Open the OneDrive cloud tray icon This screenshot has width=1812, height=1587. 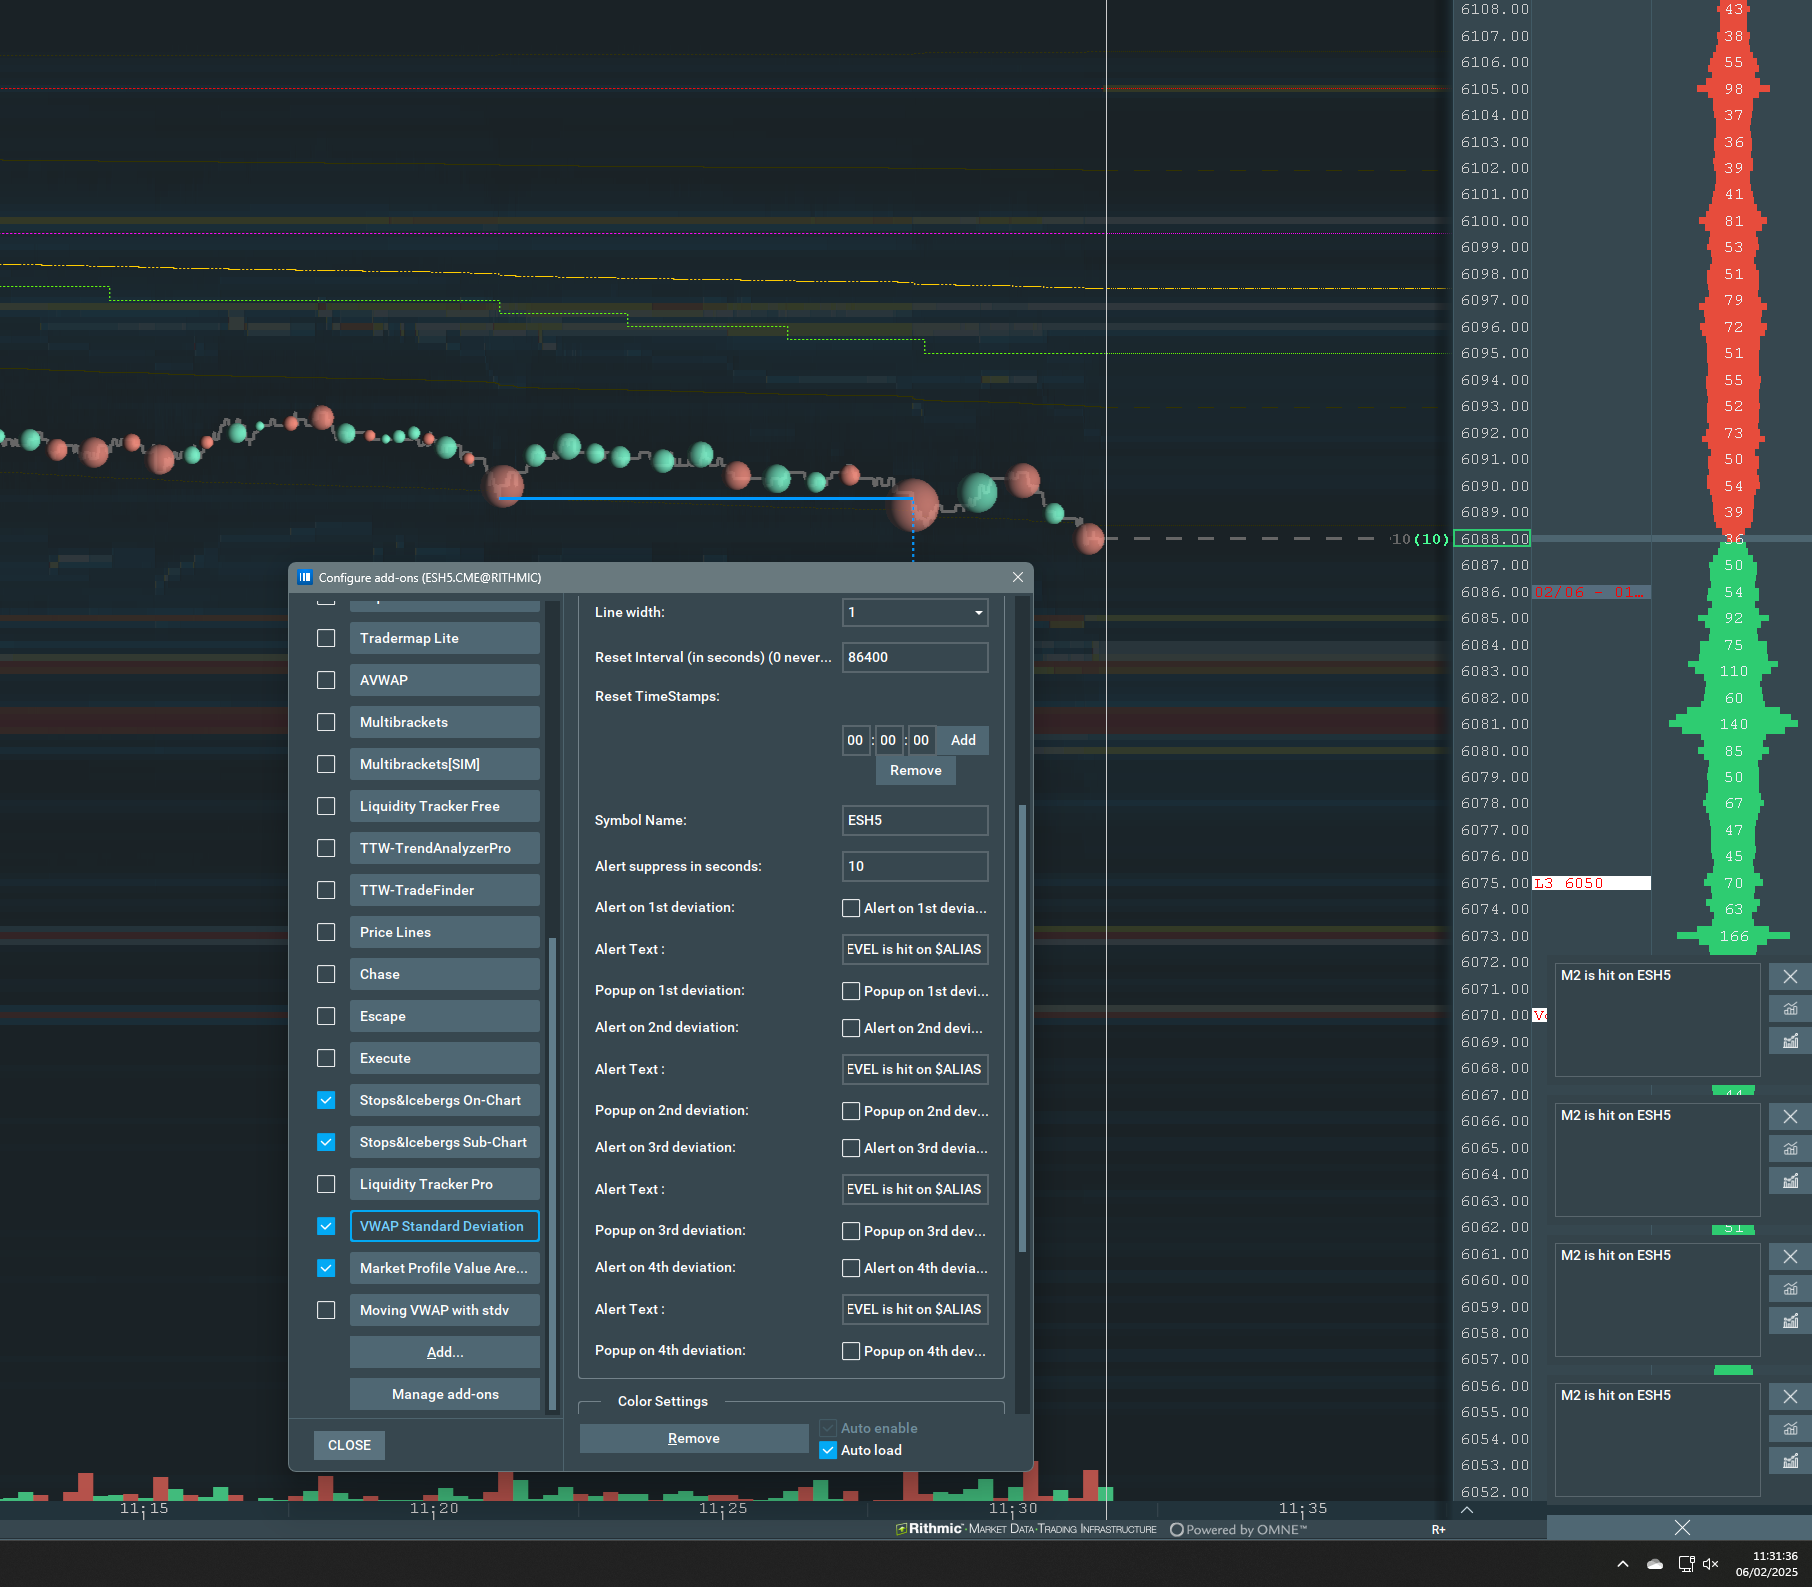click(1655, 1564)
